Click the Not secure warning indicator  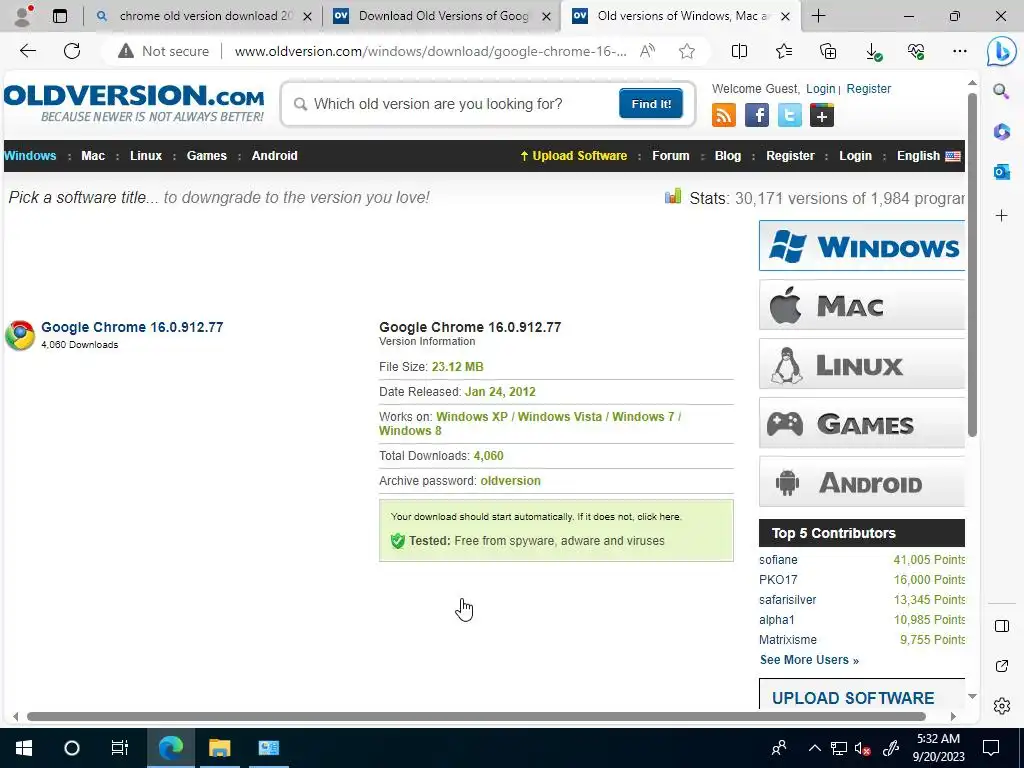click(x=163, y=51)
